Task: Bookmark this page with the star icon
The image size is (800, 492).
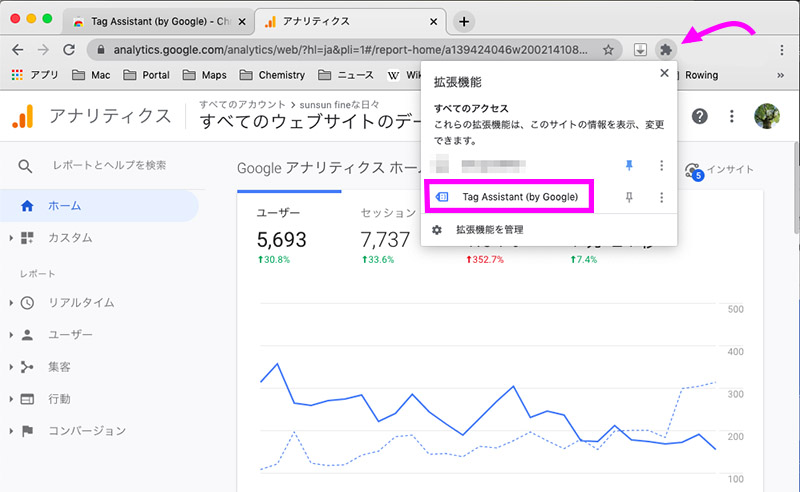Action: [608, 50]
